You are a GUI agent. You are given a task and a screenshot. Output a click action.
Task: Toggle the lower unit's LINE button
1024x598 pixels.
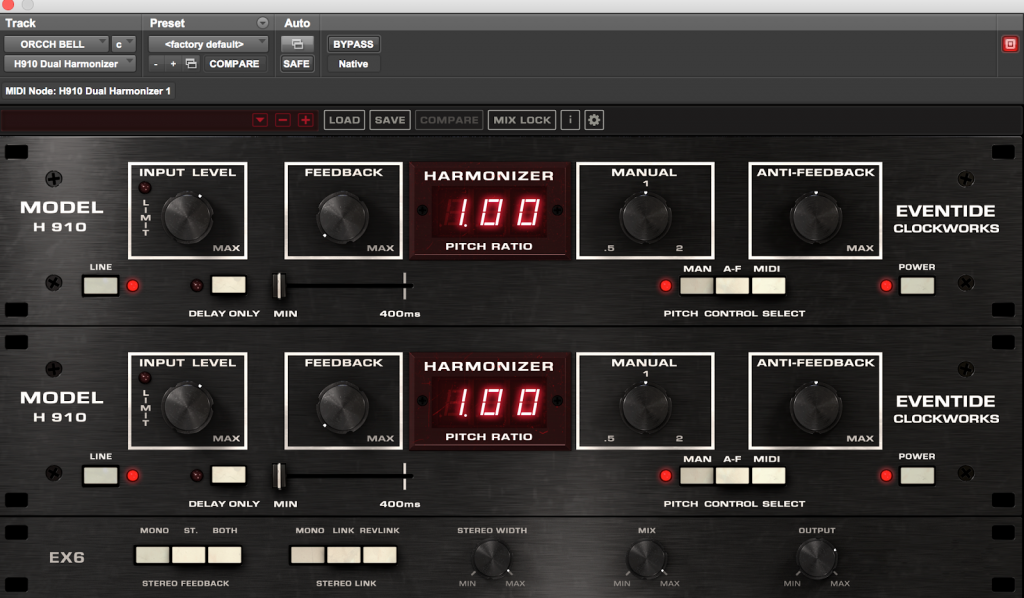click(101, 476)
